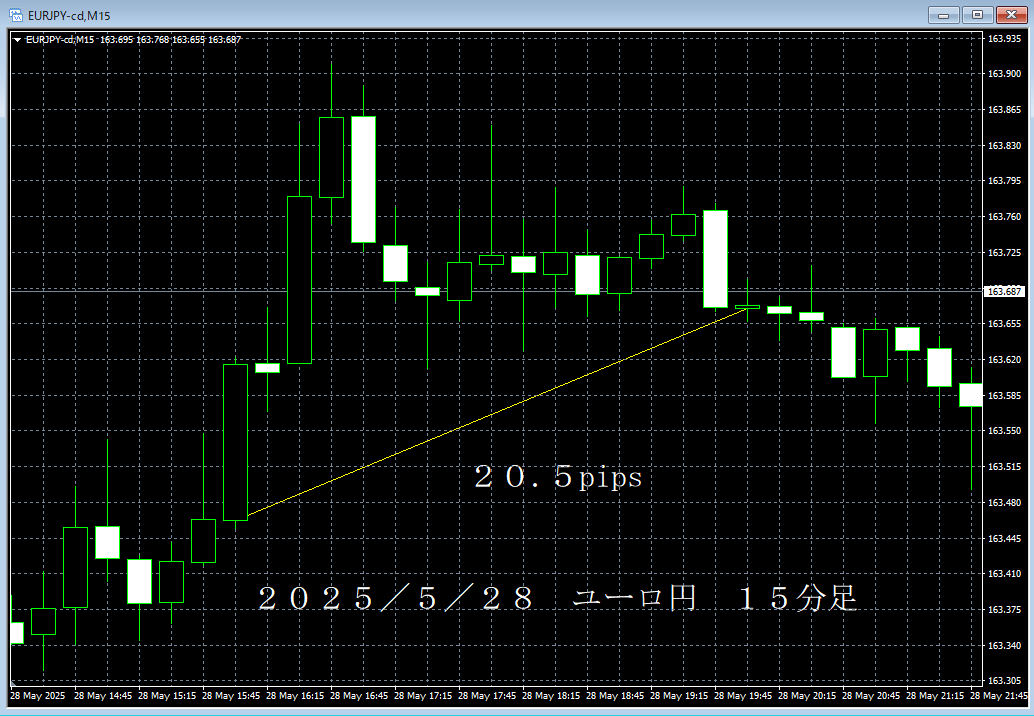This screenshot has width=1034, height=716.
Task: Click the 163.935 level on price scale
Action: (x=1004, y=39)
